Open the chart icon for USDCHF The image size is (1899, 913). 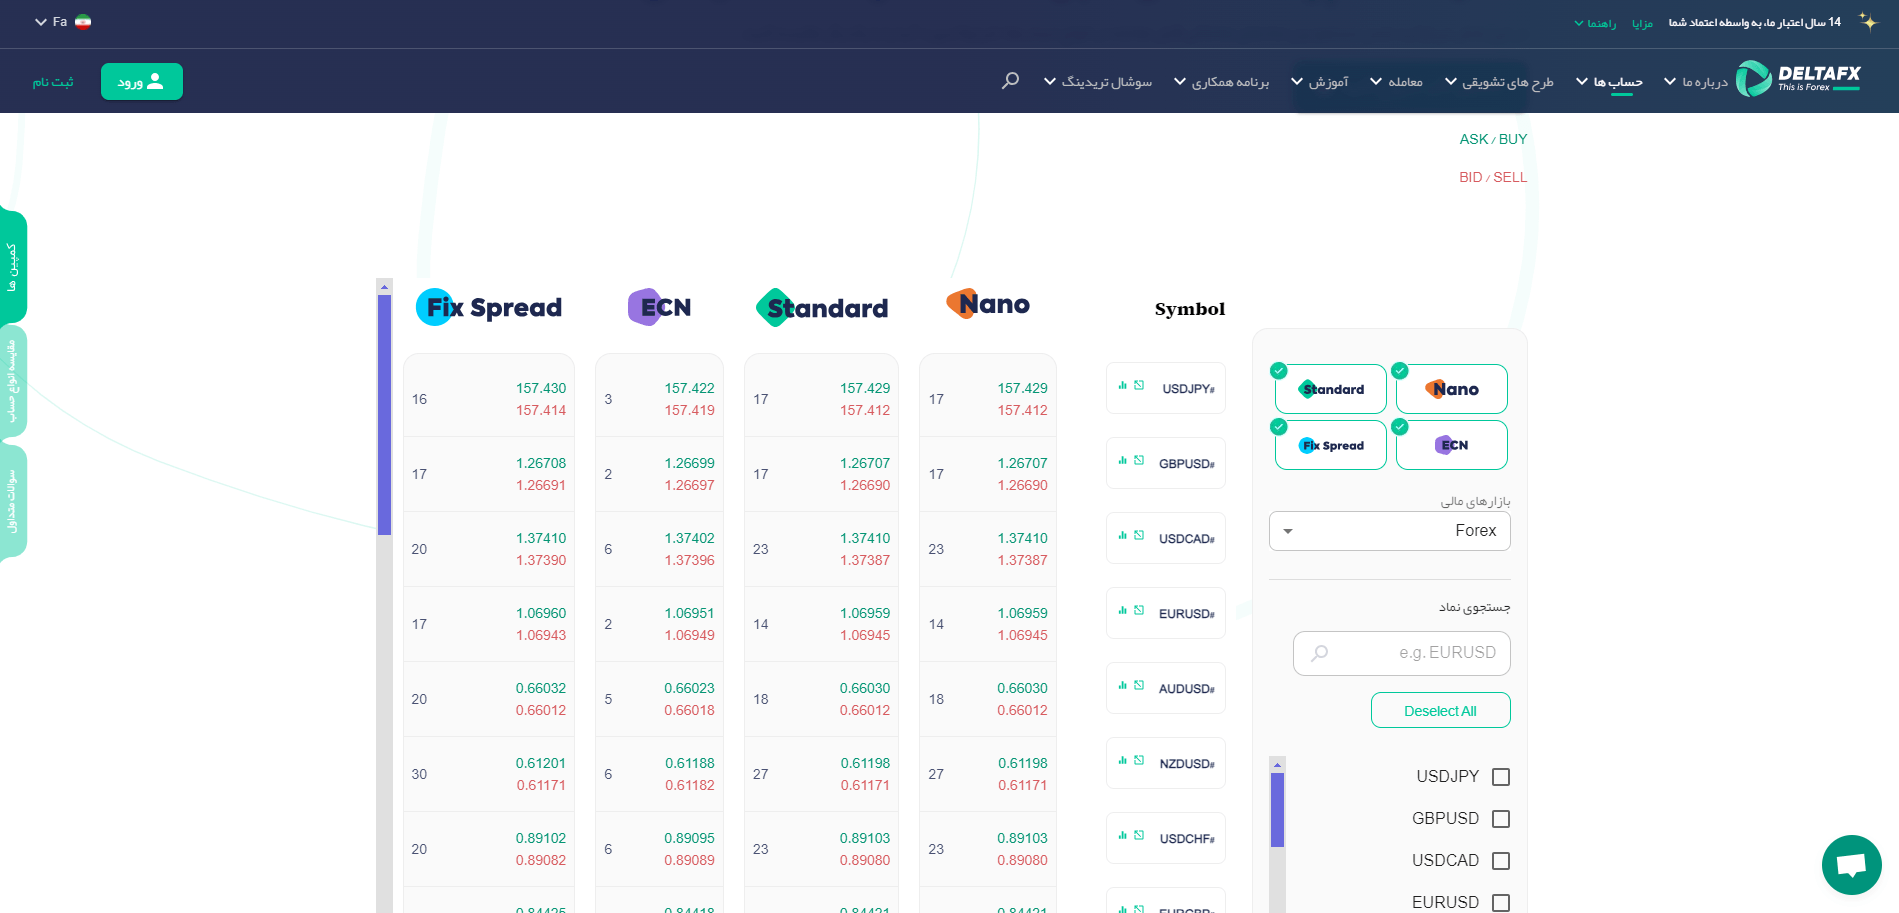click(x=1123, y=835)
